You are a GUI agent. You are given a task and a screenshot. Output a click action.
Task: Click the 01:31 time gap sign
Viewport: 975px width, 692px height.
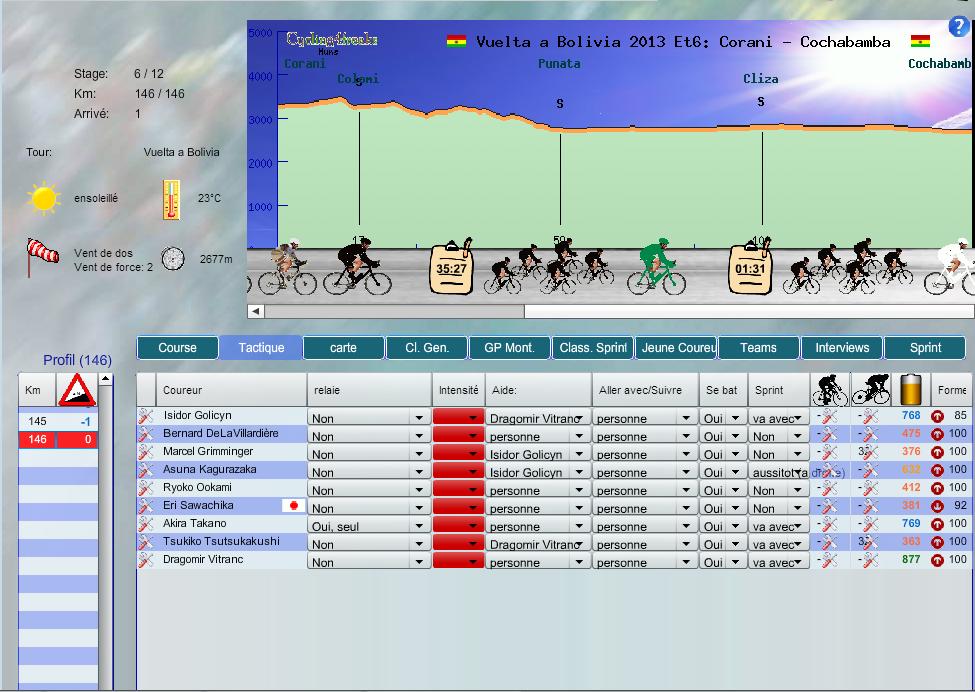[x=749, y=268]
